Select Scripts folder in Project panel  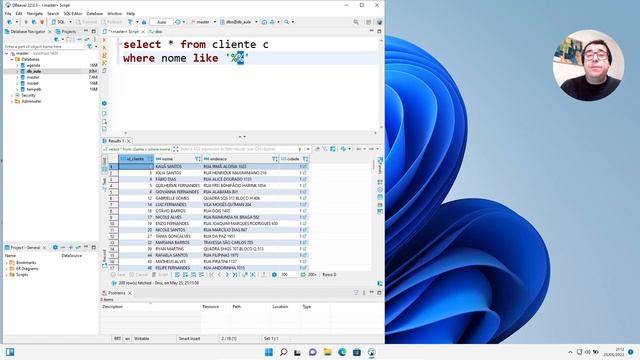(22, 275)
